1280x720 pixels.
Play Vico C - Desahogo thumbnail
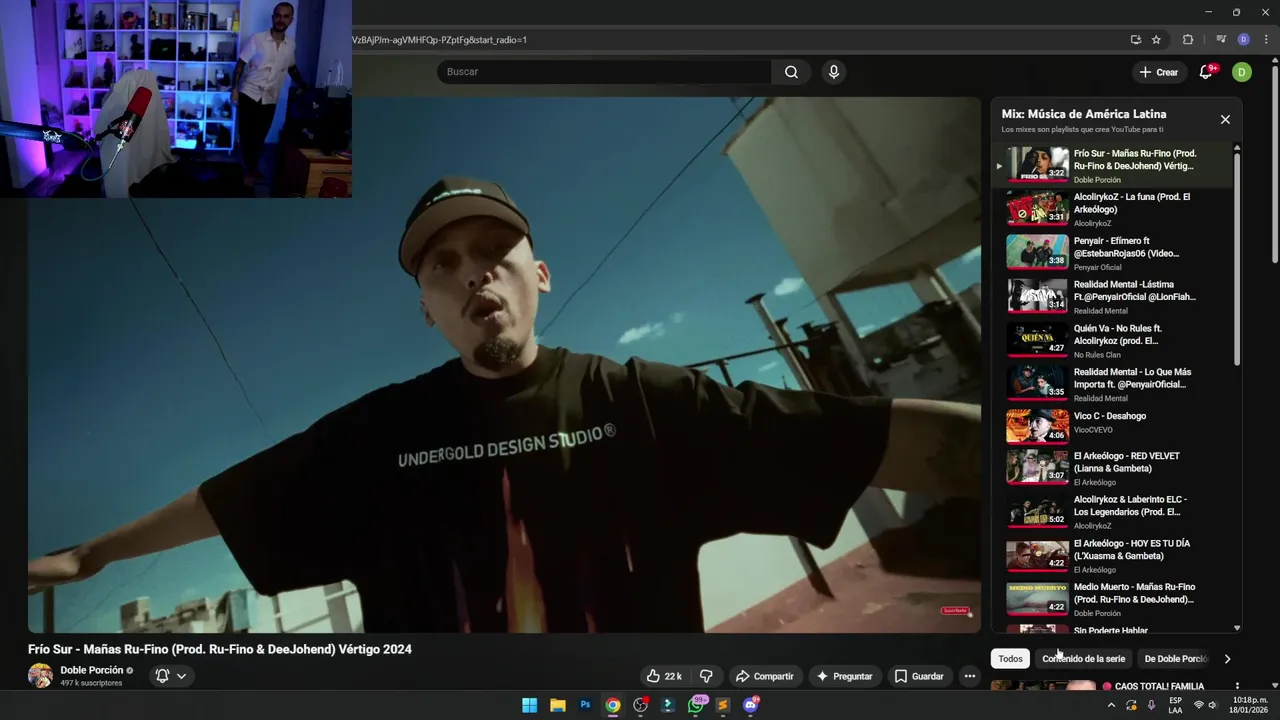[x=1037, y=426]
